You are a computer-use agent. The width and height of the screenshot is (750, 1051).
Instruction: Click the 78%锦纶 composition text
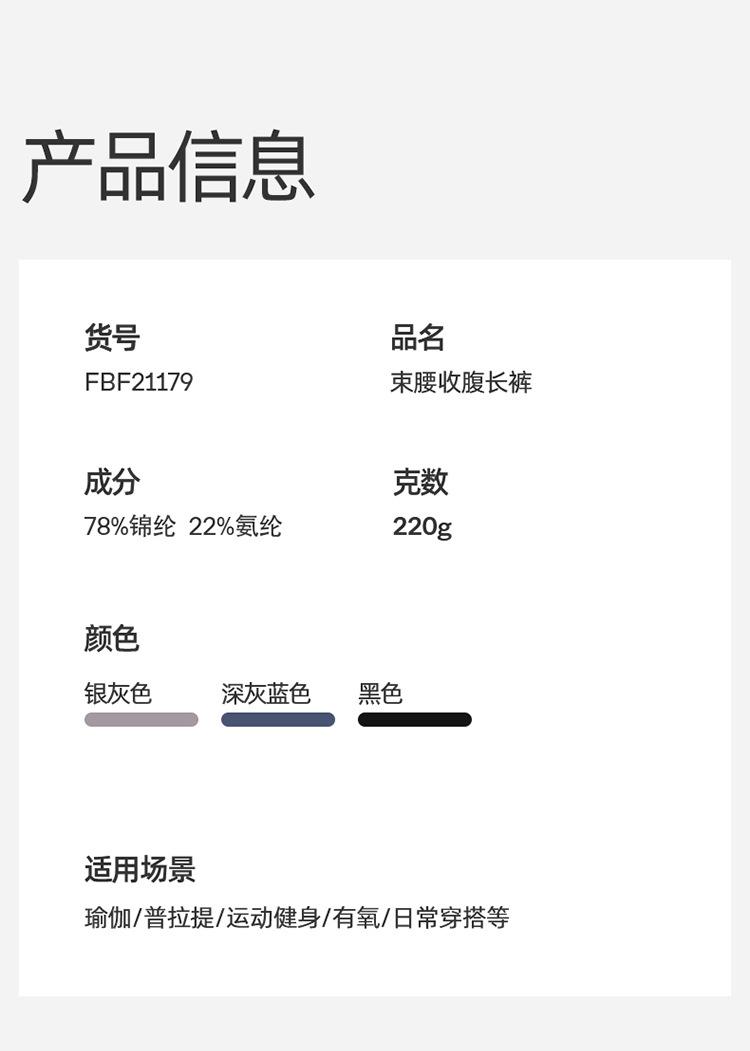[130, 527]
